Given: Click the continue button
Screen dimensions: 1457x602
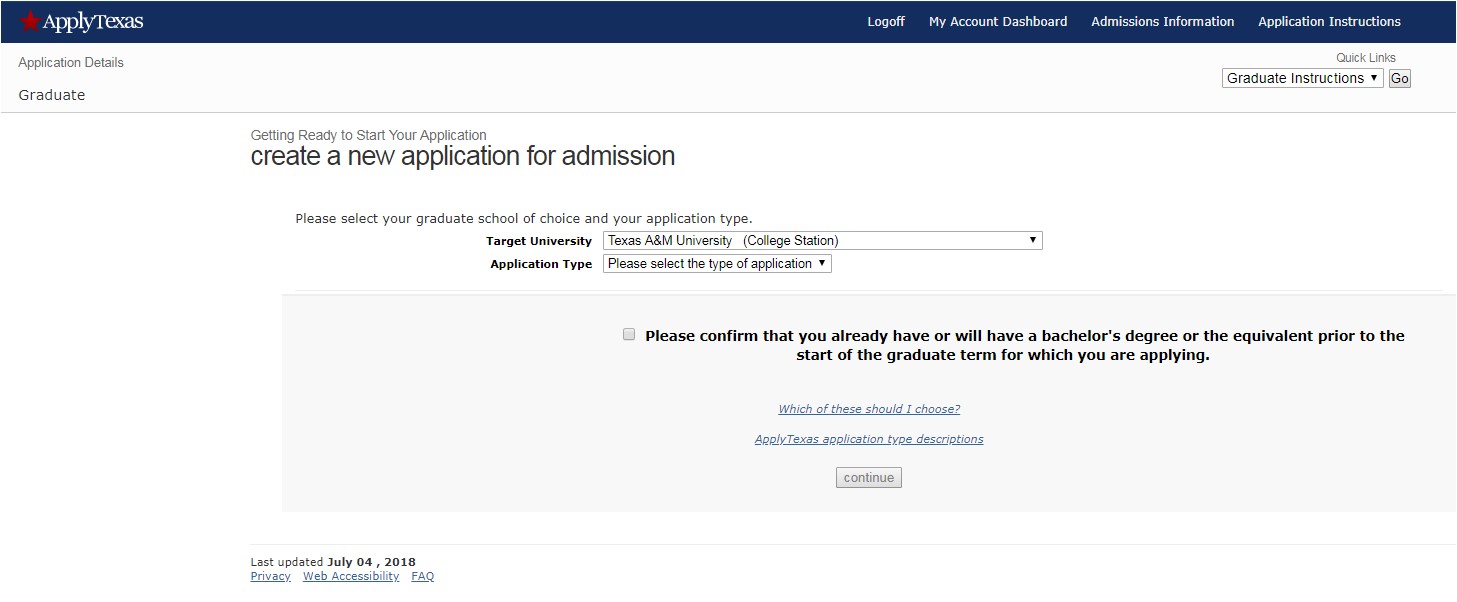Looking at the screenshot, I should coord(867,477).
